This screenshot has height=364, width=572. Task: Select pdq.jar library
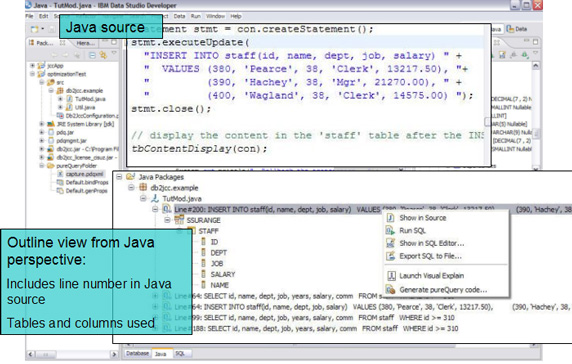(65, 132)
